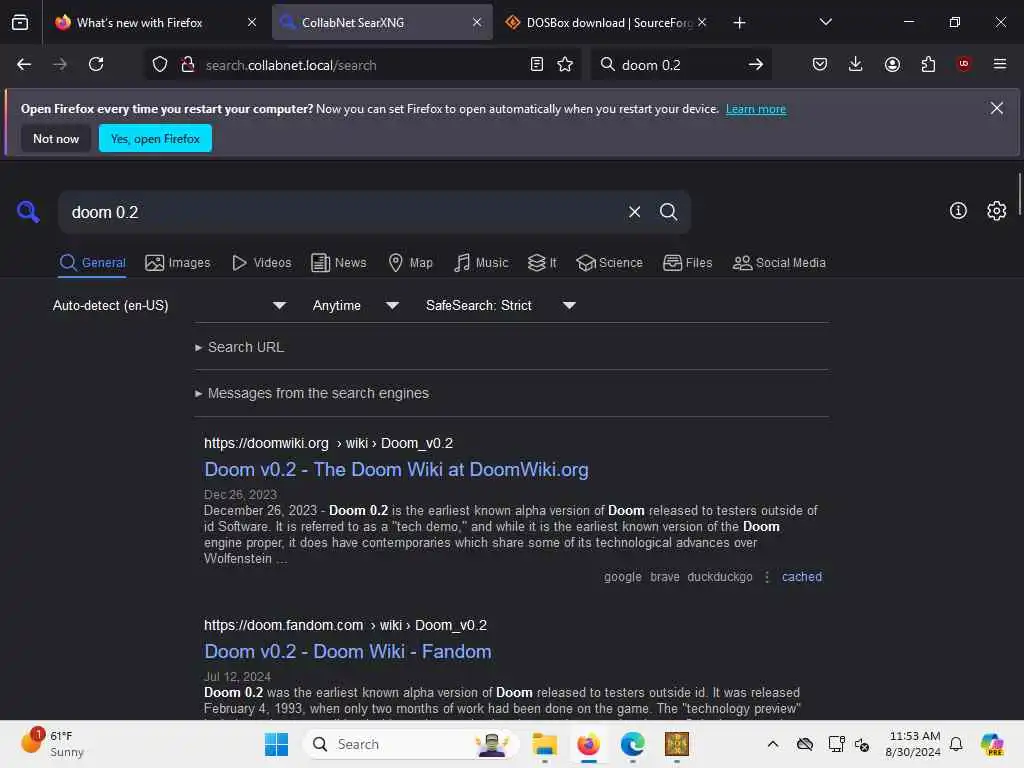This screenshot has width=1024, height=768.
Task: Open the Learn more link
Action: pyautogui.click(x=756, y=109)
